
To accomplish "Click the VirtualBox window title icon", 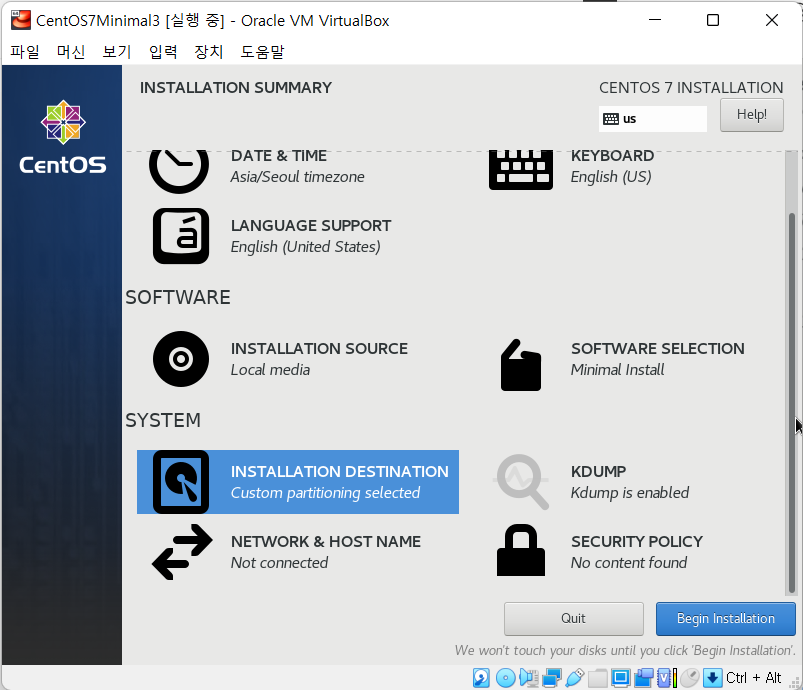I will pyautogui.click(x=20, y=20).
